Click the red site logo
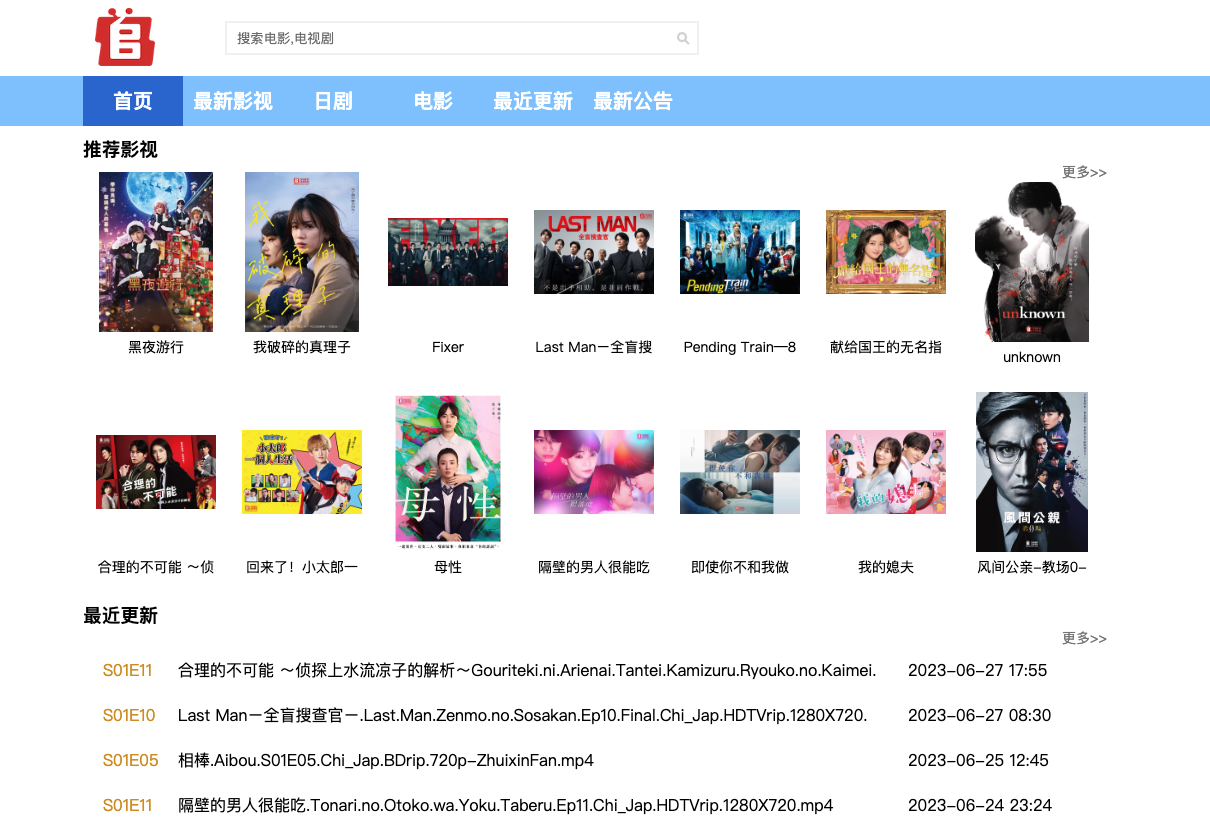The image size is (1210, 826). pos(125,37)
